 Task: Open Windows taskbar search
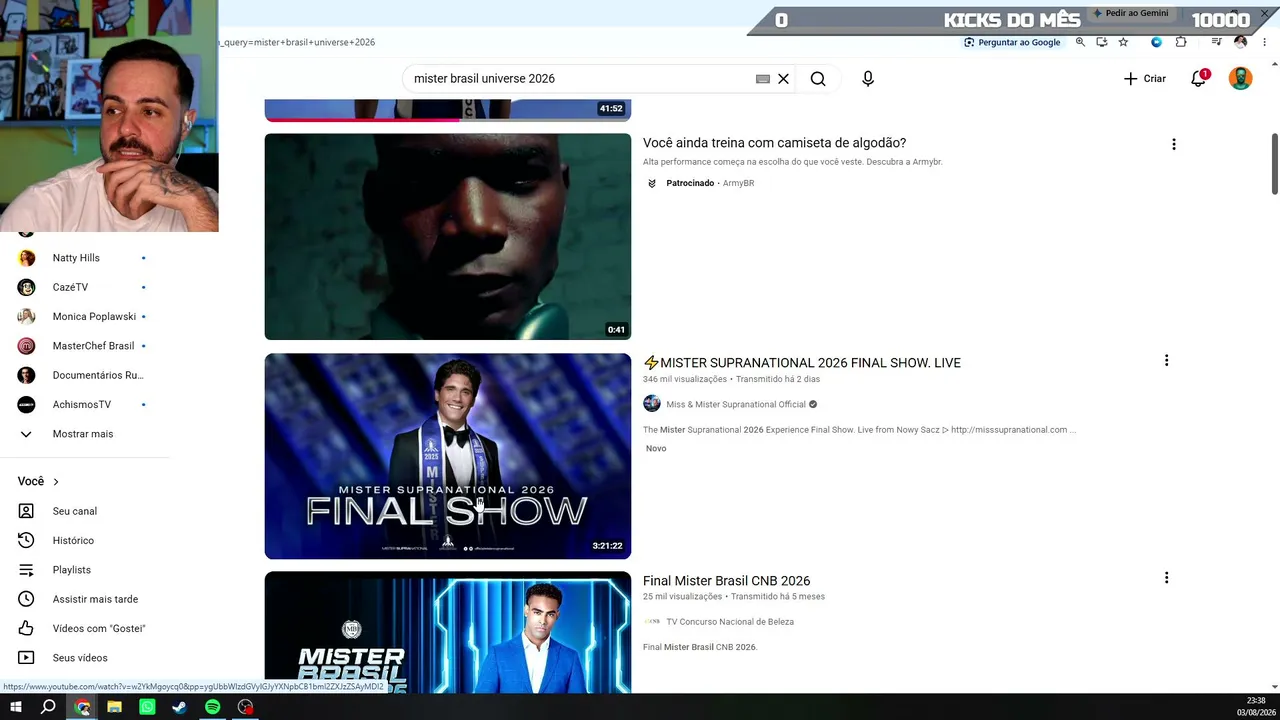[x=48, y=707]
